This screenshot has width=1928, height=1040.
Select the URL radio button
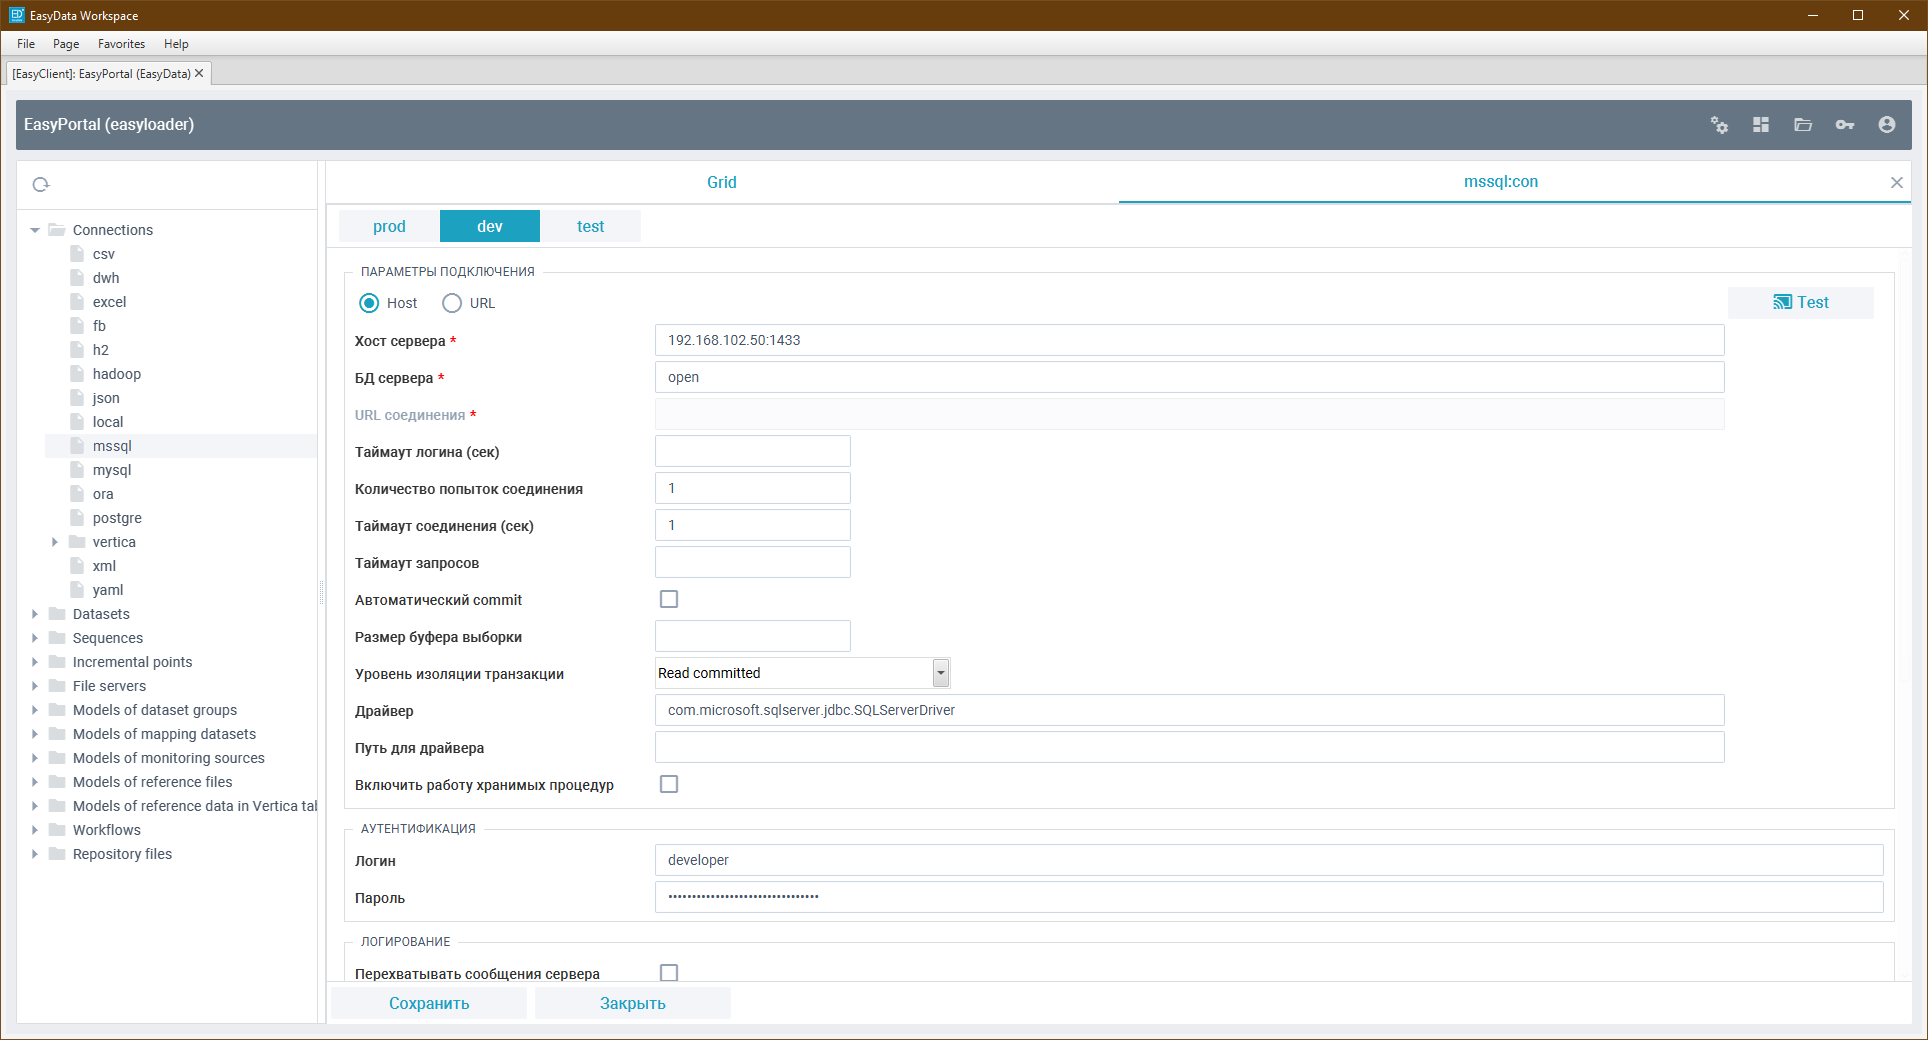(452, 303)
